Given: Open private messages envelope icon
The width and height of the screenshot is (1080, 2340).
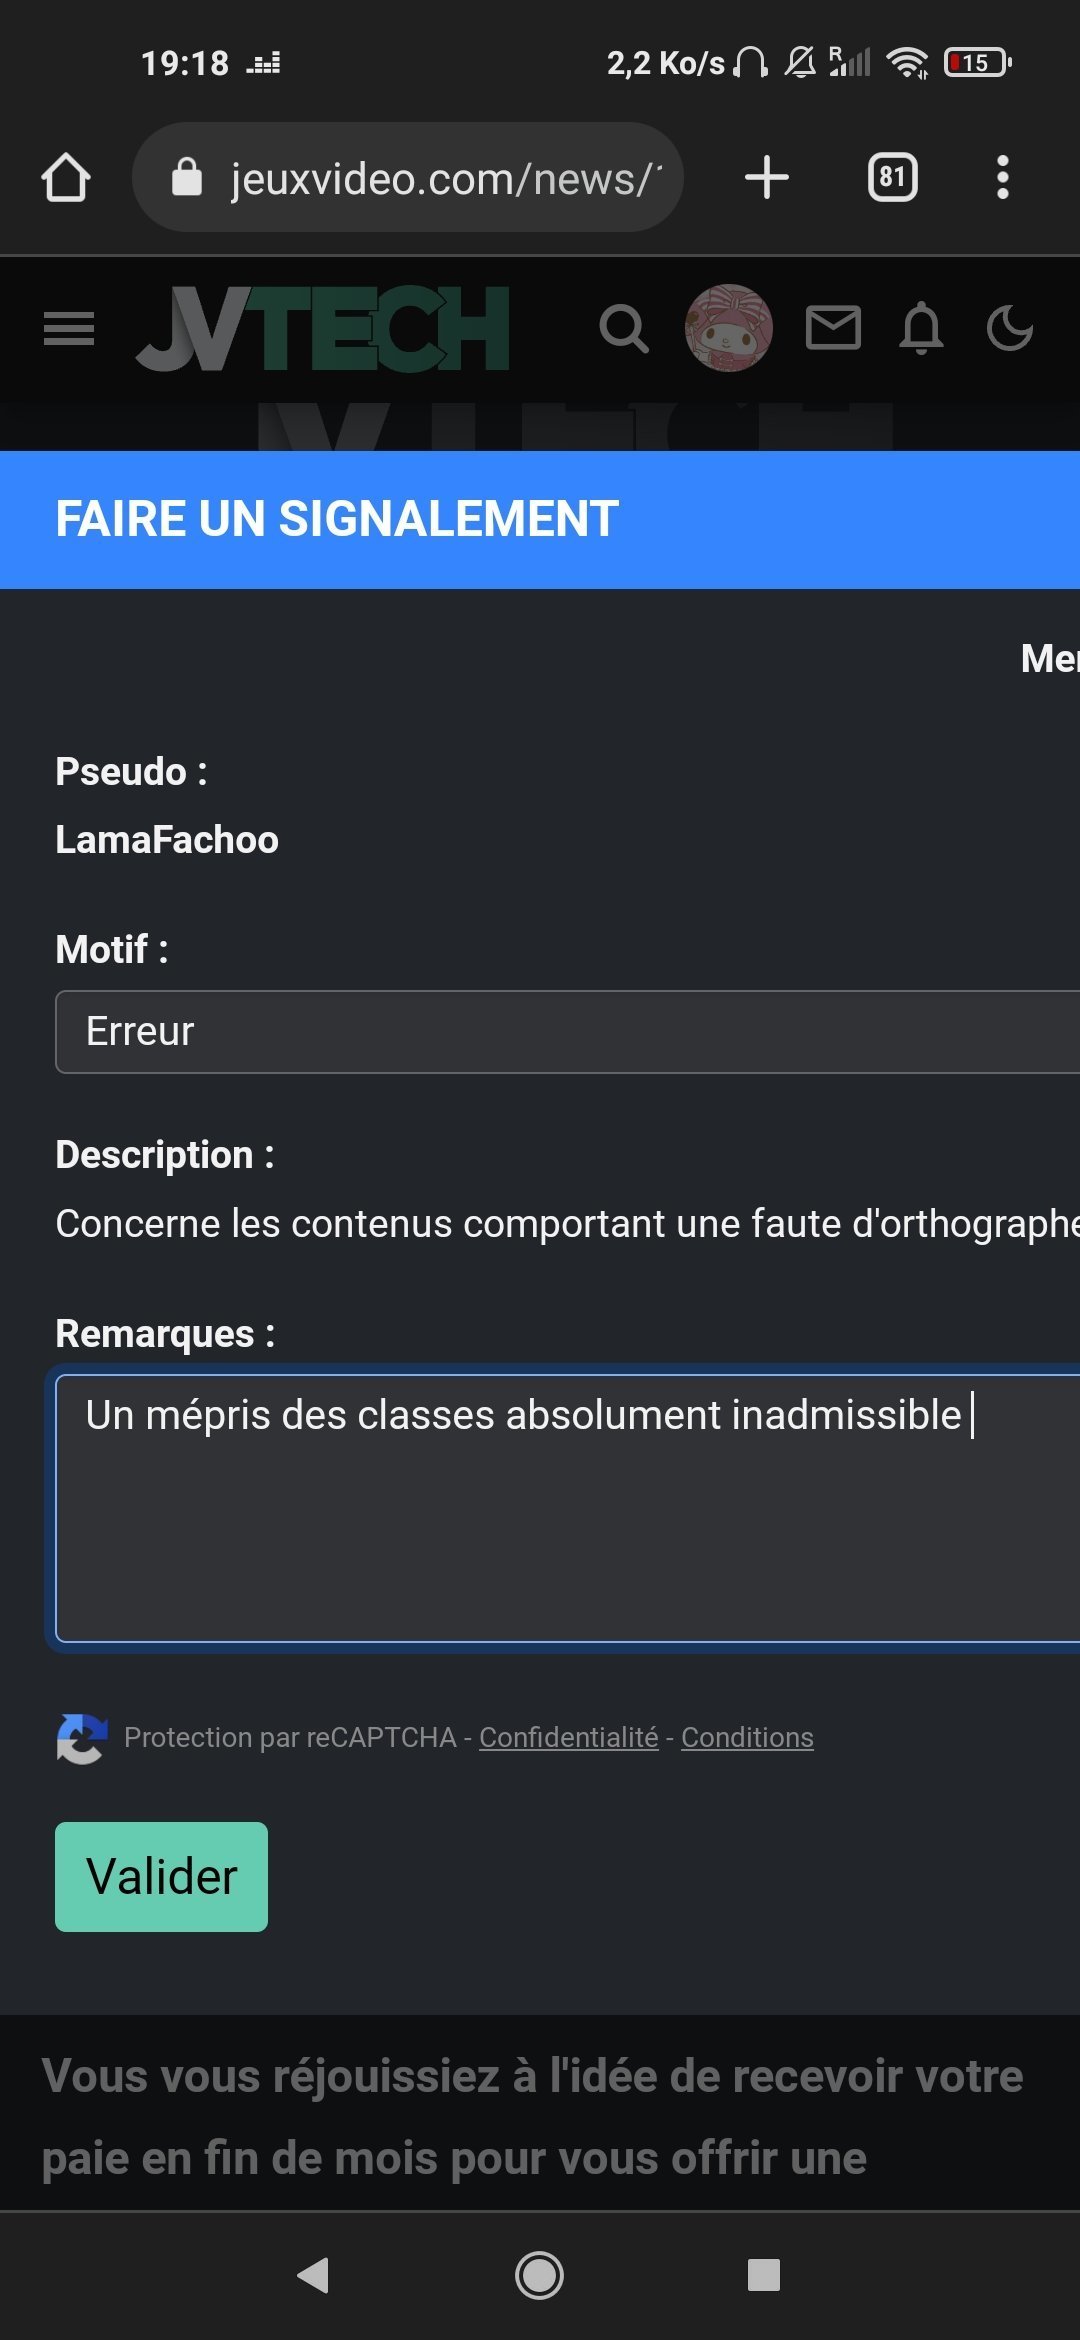Looking at the screenshot, I should coord(833,328).
